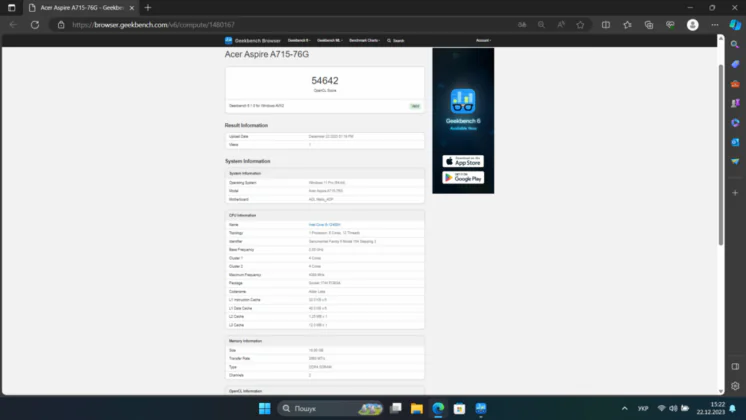Open the user profile avatar
746x420 pixels.
point(693,25)
